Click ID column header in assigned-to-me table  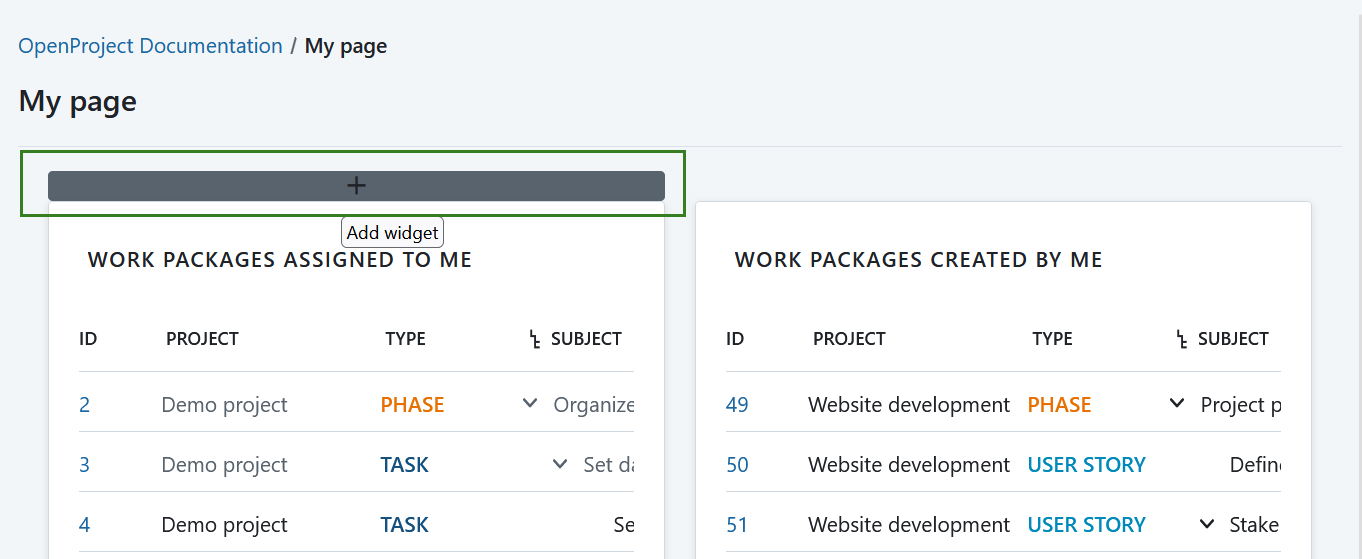[88, 339]
